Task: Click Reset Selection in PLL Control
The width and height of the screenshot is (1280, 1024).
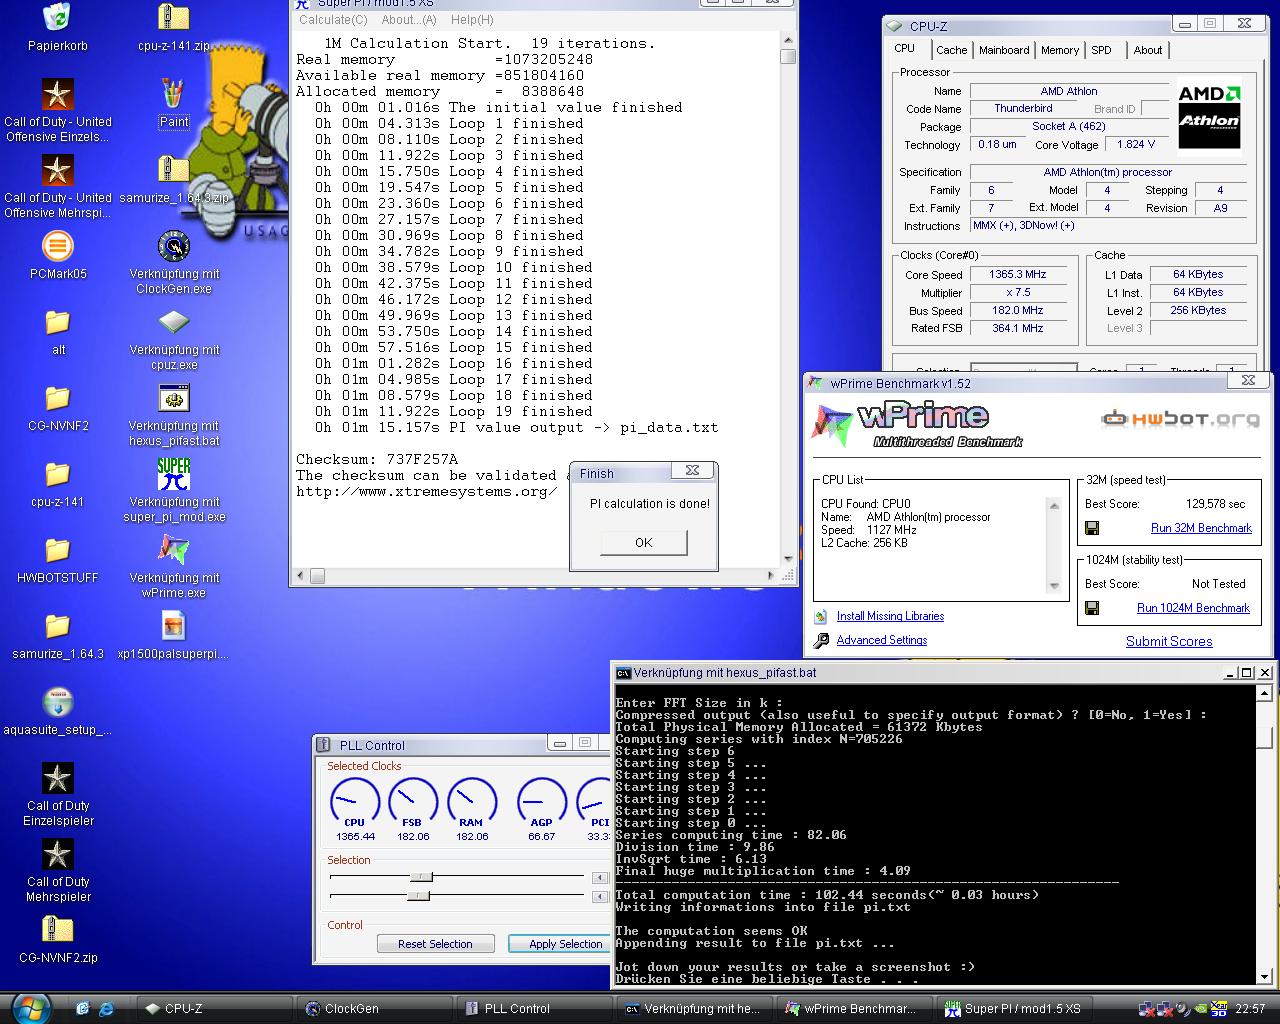Action: tap(435, 944)
